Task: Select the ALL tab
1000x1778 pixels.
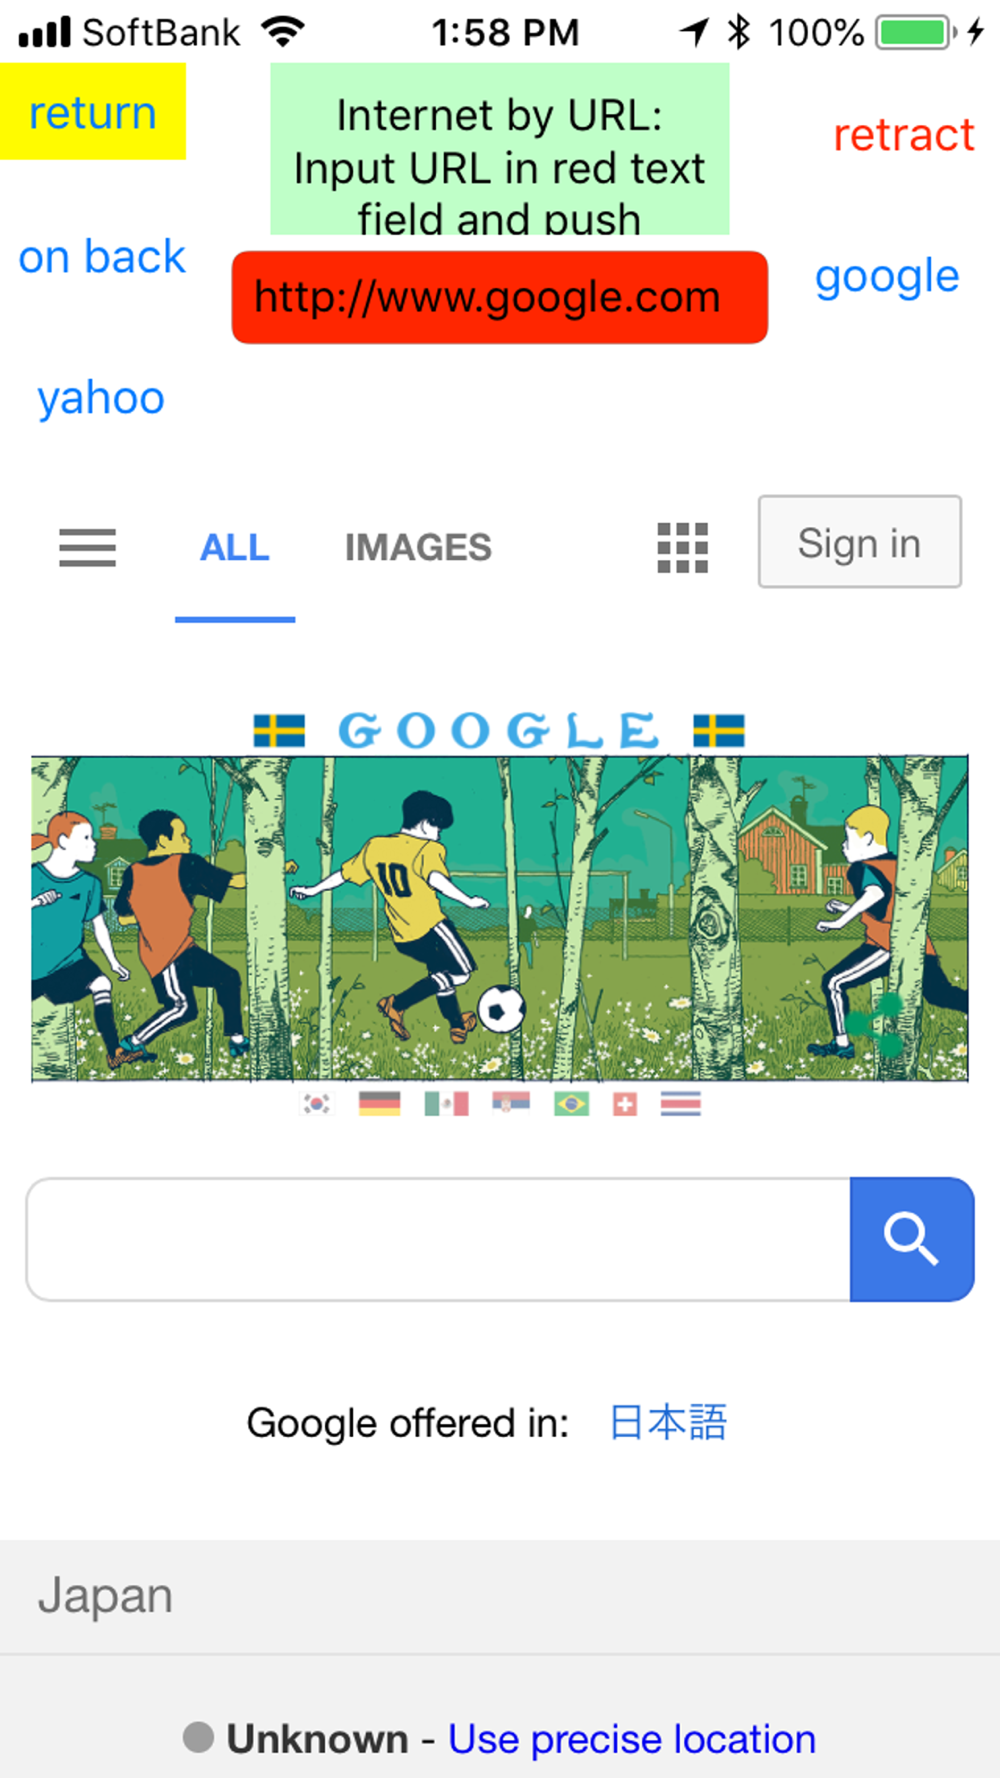Action: (x=235, y=547)
